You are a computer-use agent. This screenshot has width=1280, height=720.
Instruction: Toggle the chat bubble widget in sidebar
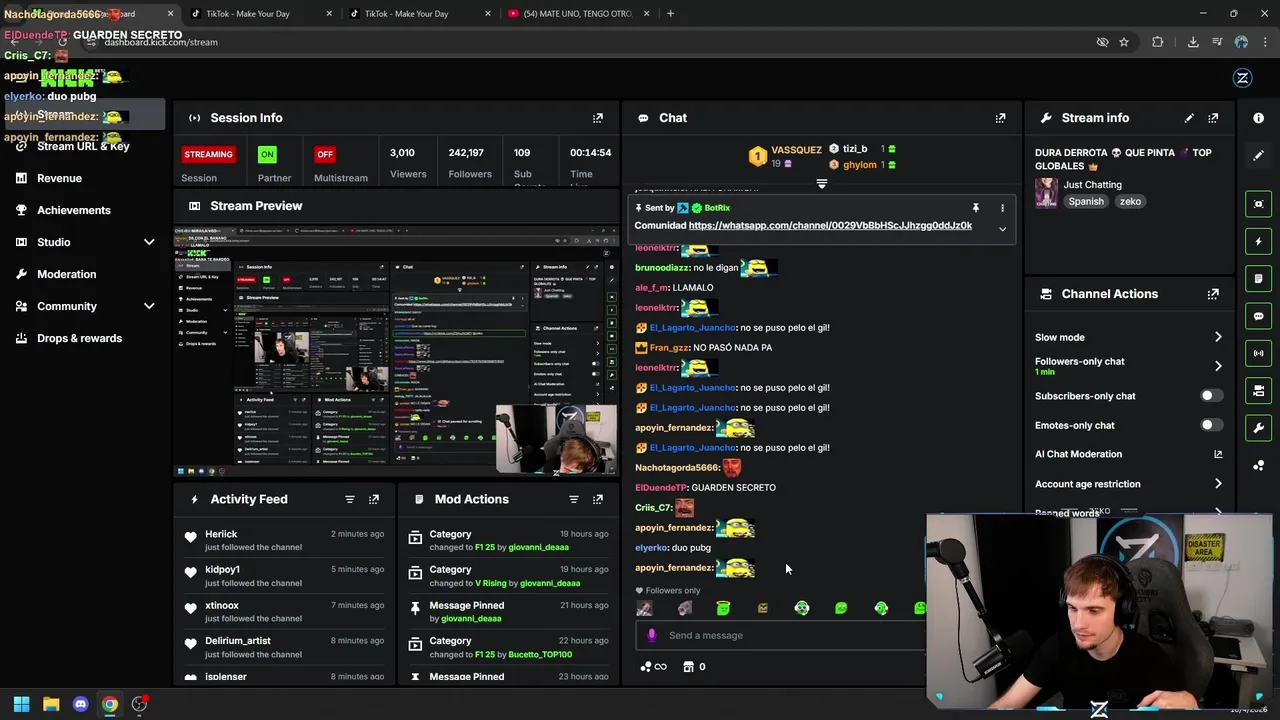pyautogui.click(x=1258, y=316)
